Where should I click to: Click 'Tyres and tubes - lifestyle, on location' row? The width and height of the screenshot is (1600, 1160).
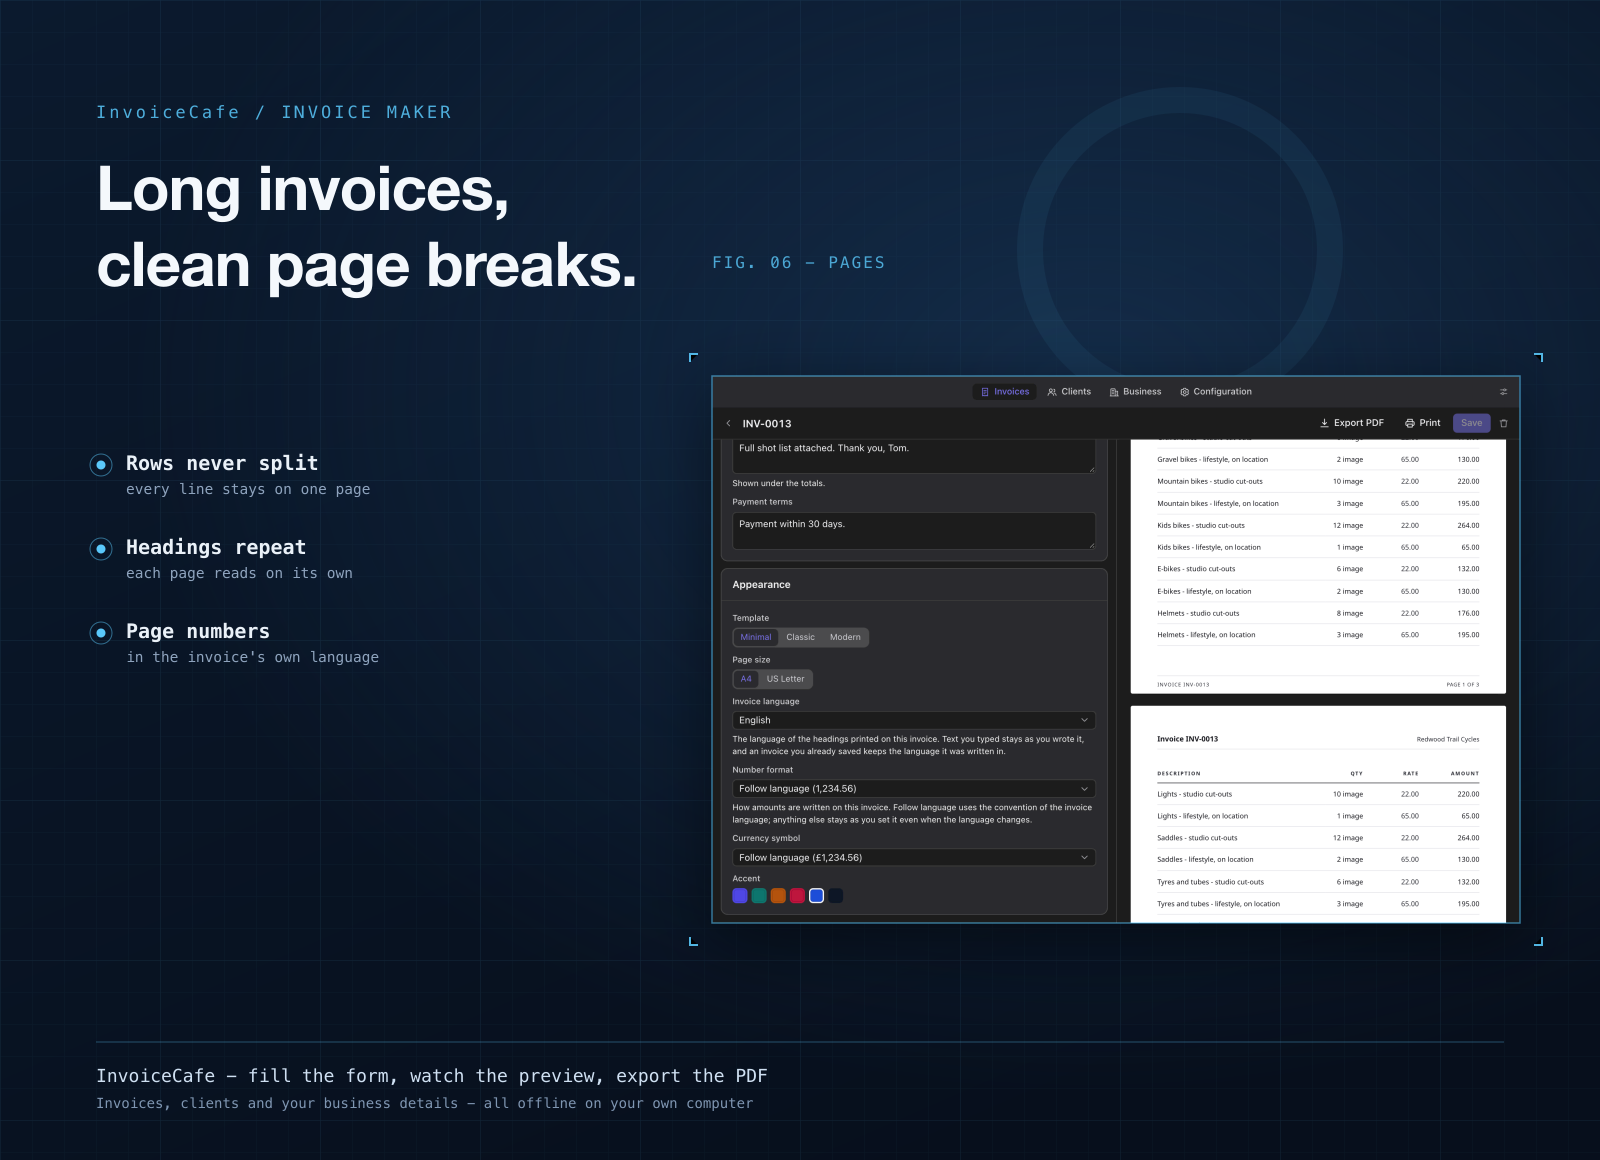pos(1318,904)
